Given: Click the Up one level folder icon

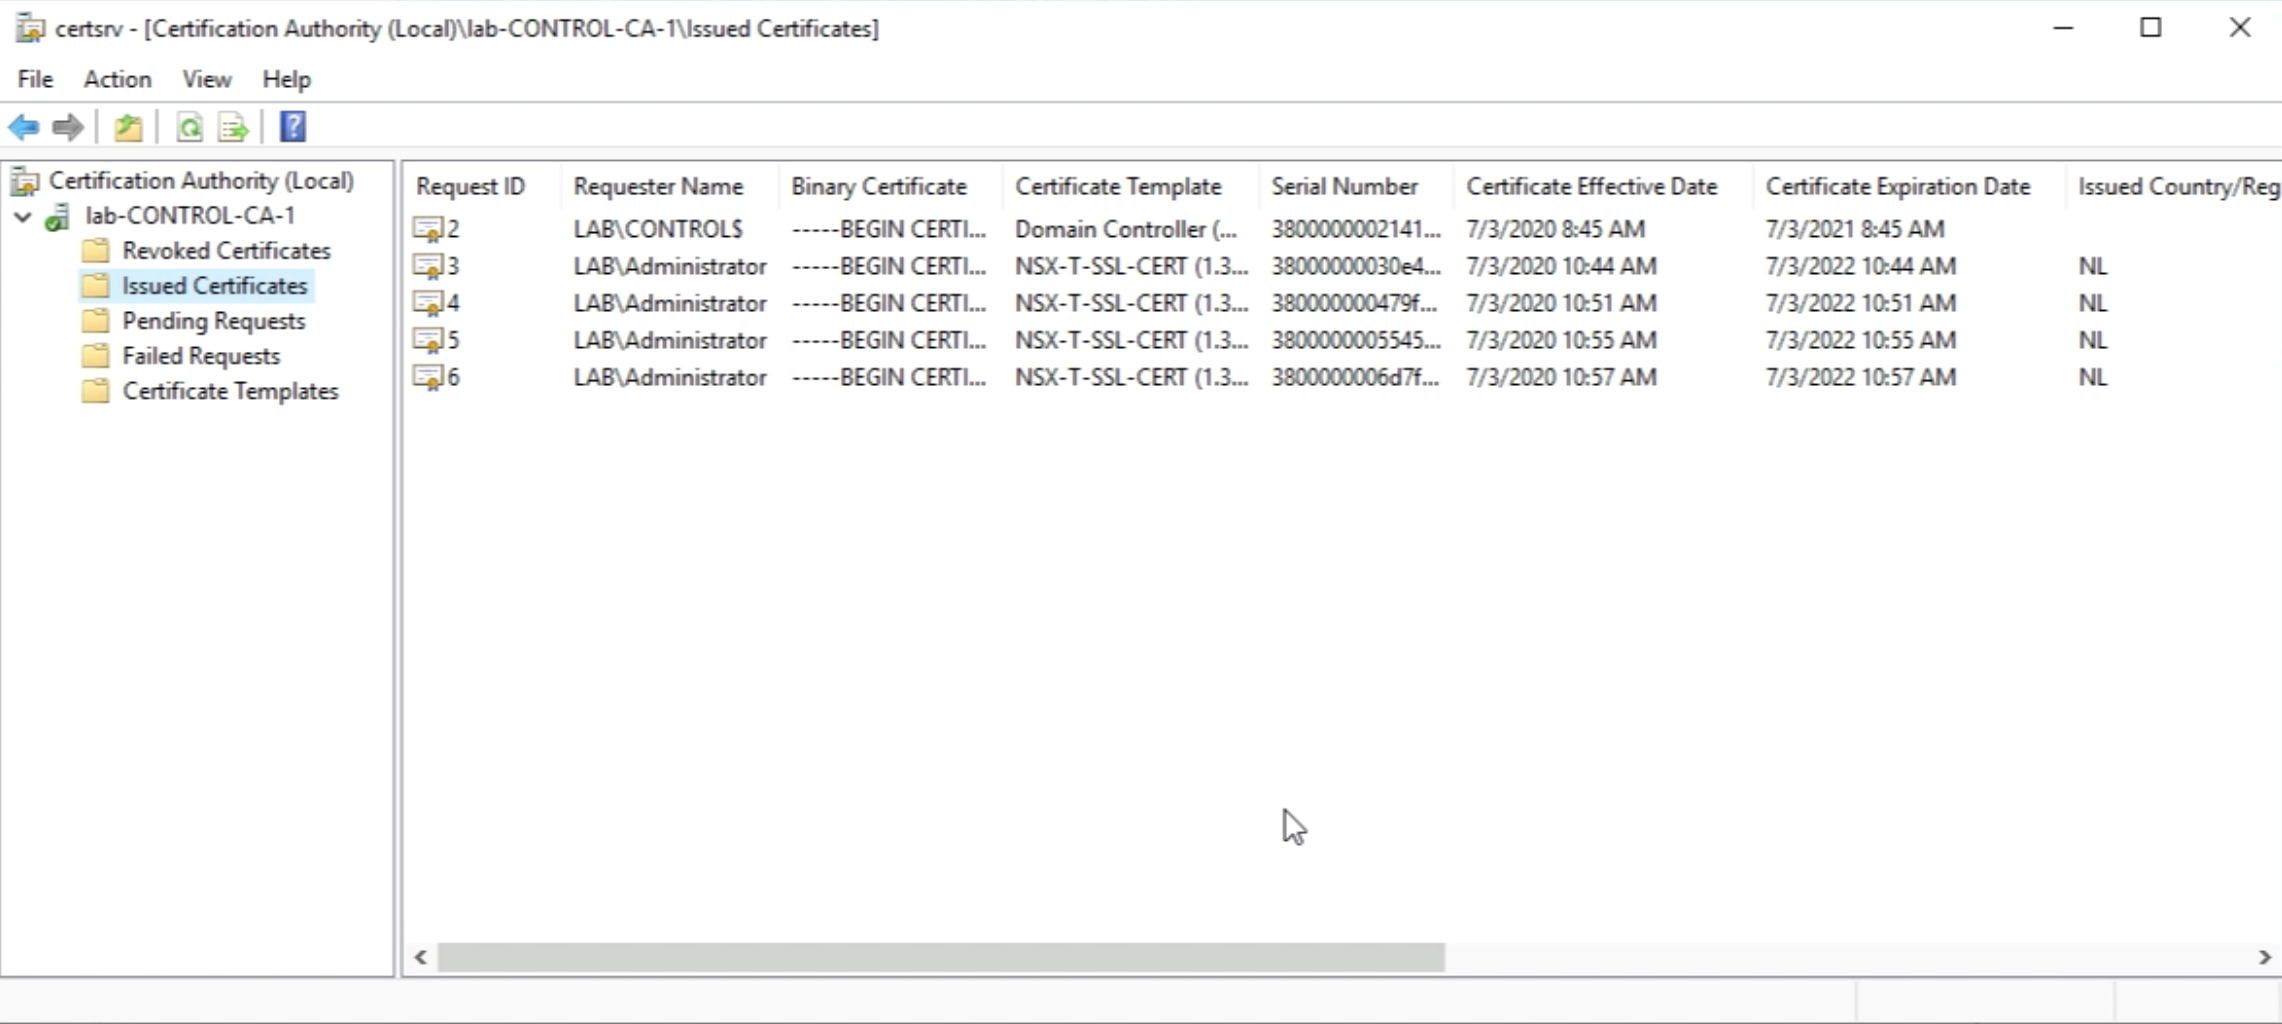Looking at the screenshot, I should coord(128,127).
